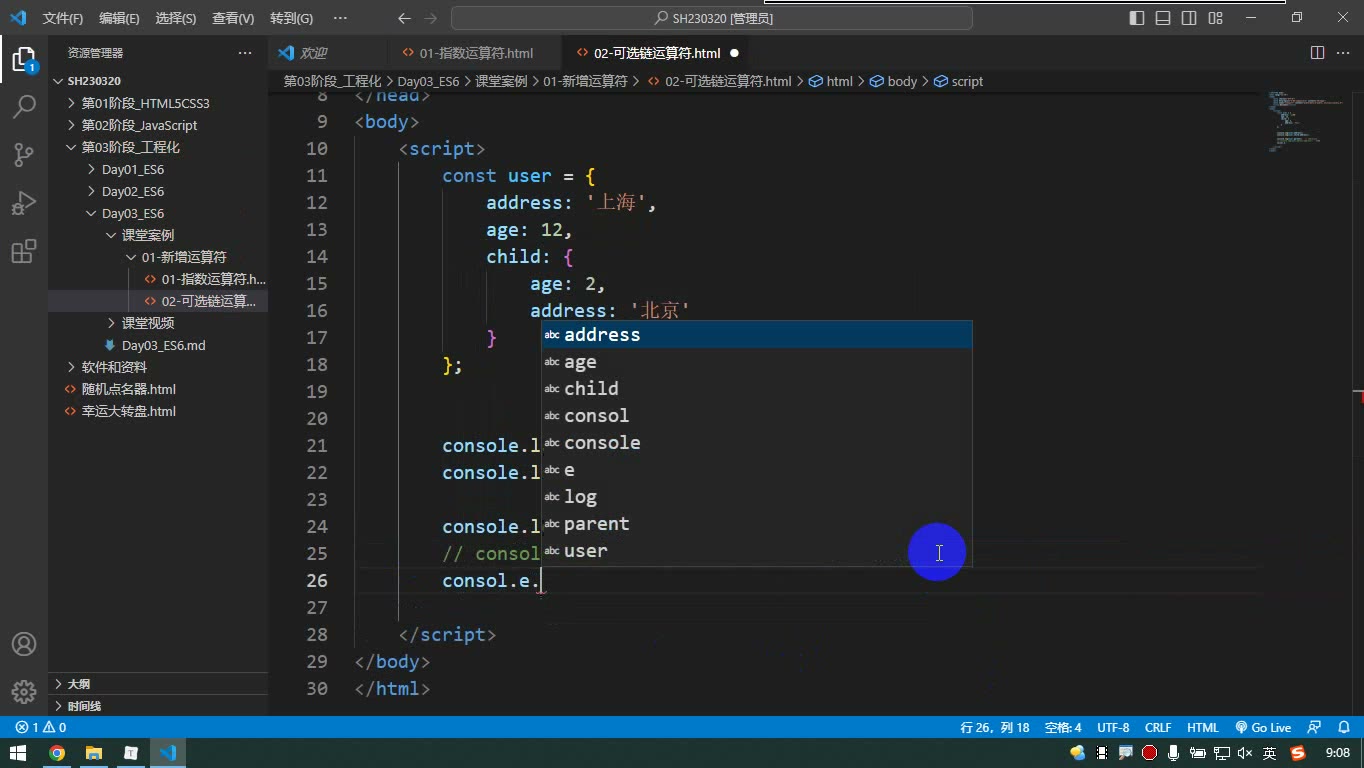Click Go Live in status bar

1263,728
